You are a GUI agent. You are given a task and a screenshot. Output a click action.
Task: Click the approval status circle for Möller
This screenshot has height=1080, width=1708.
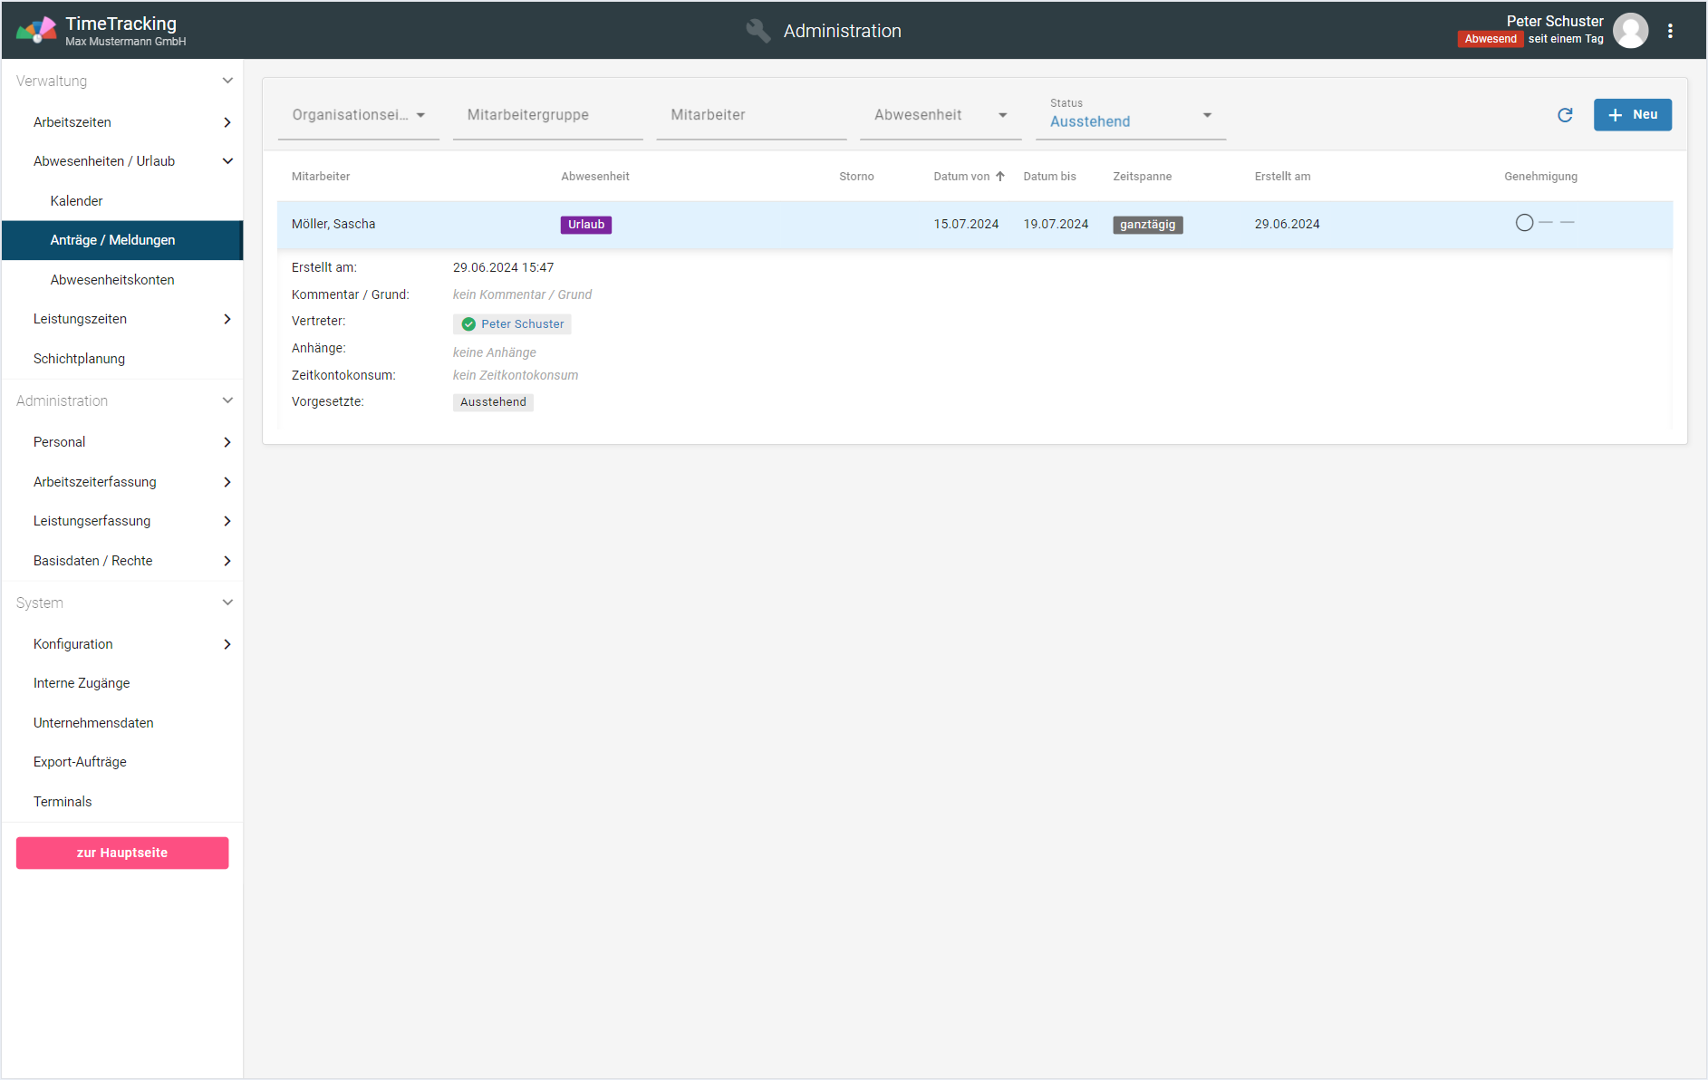pos(1524,223)
